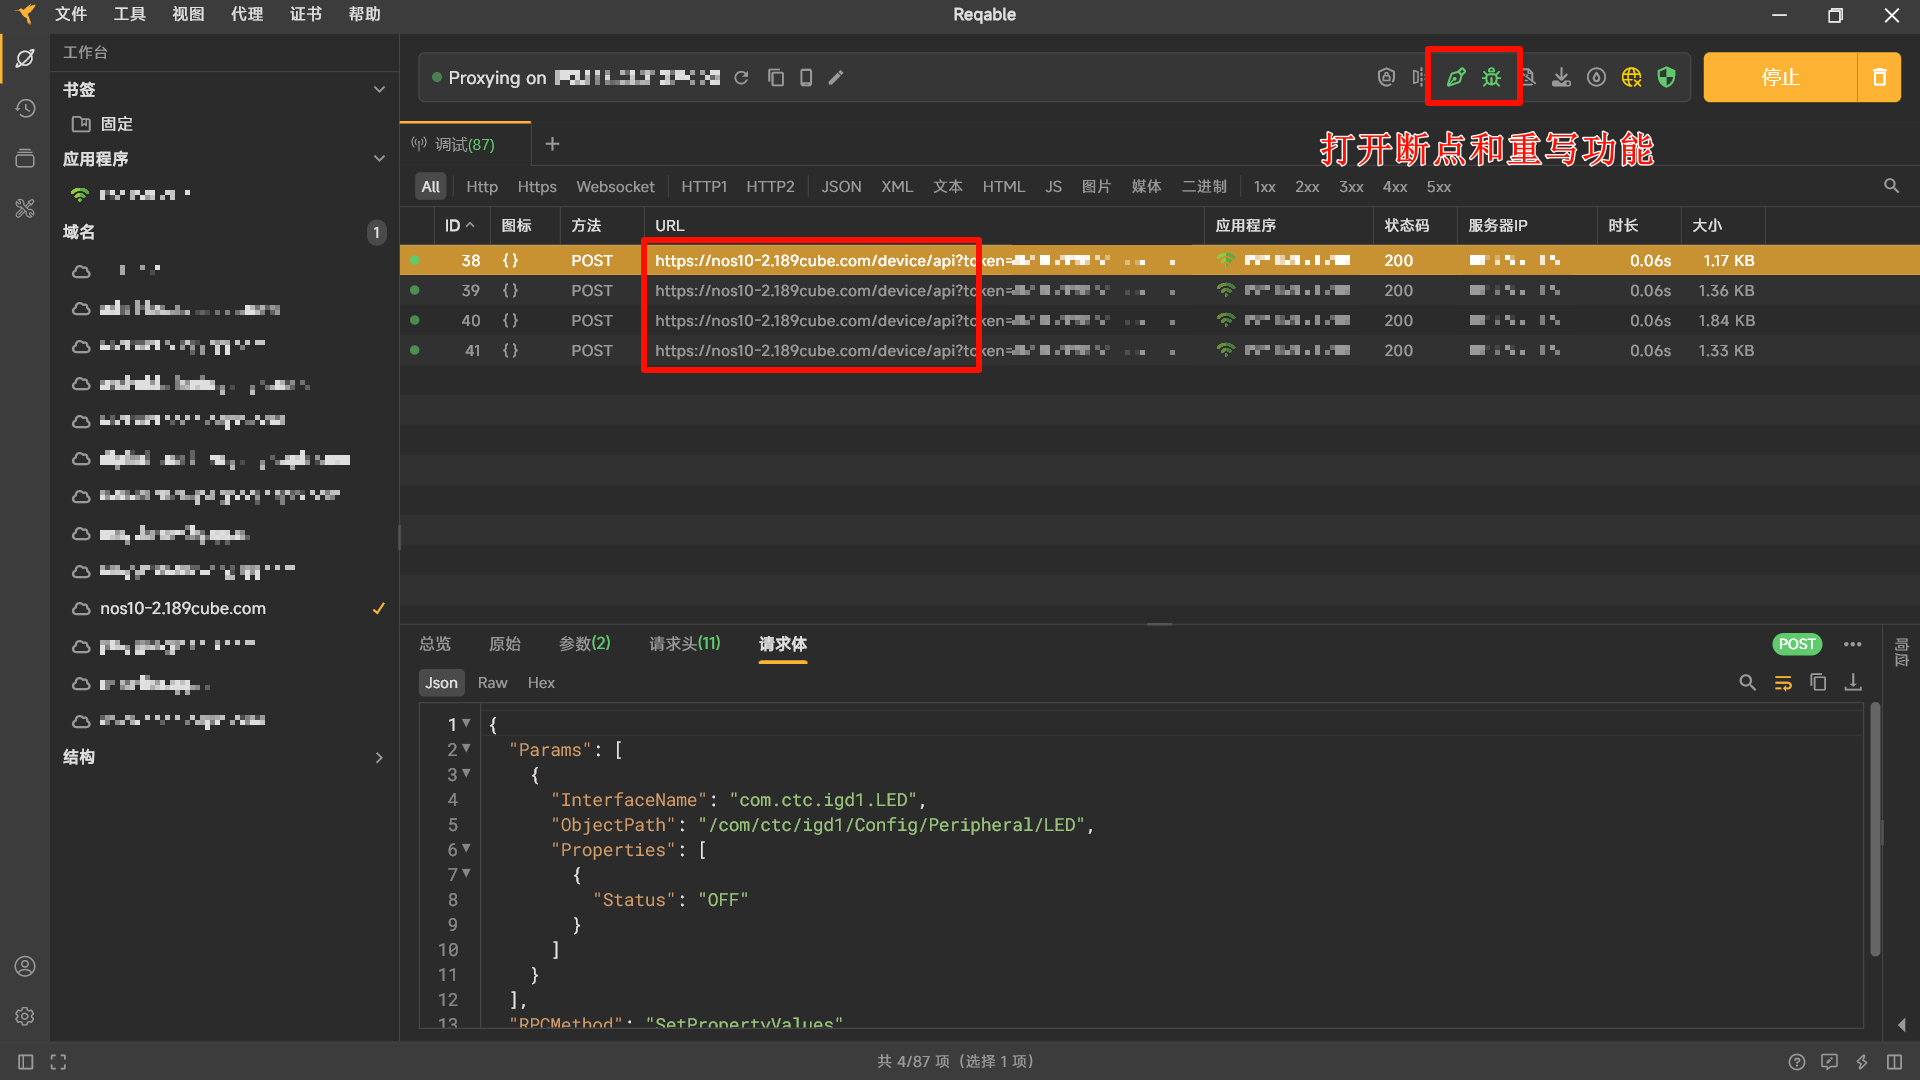This screenshot has width=1920, height=1080.
Task: Fold the Params array at line 2
Action: [466, 748]
